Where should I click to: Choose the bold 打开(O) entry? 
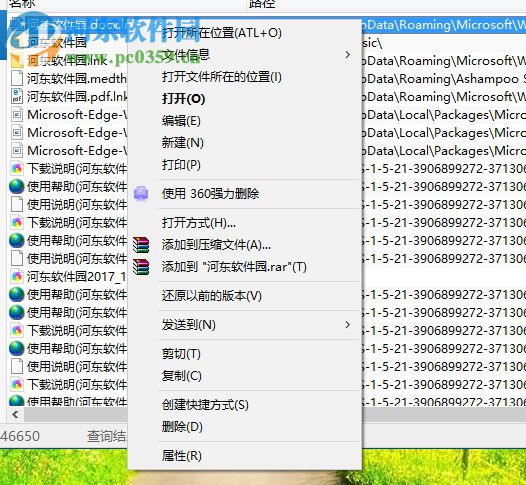(183, 99)
